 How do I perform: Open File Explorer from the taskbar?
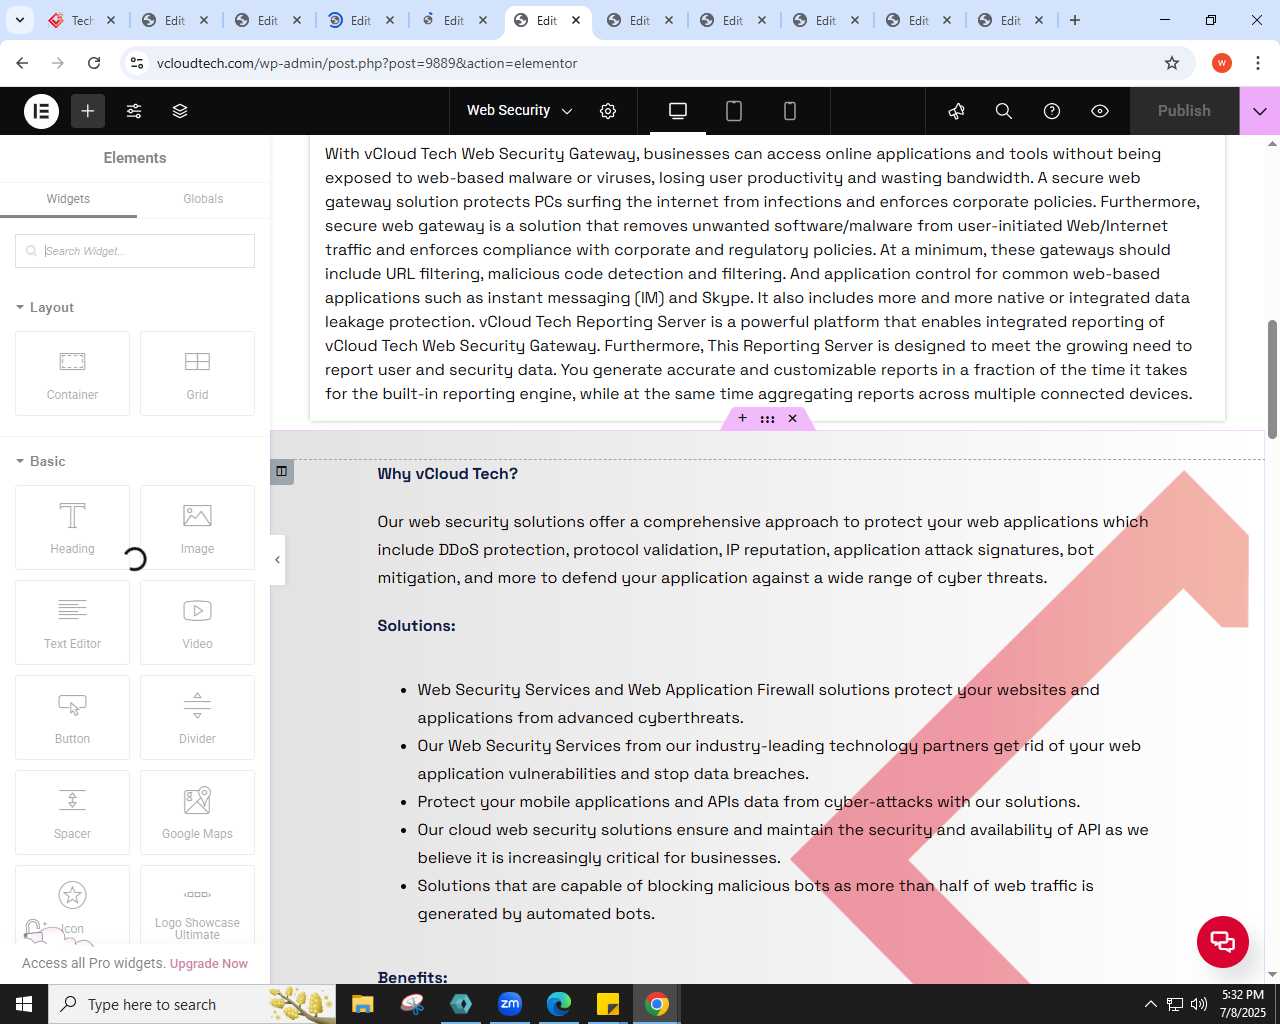click(362, 1004)
